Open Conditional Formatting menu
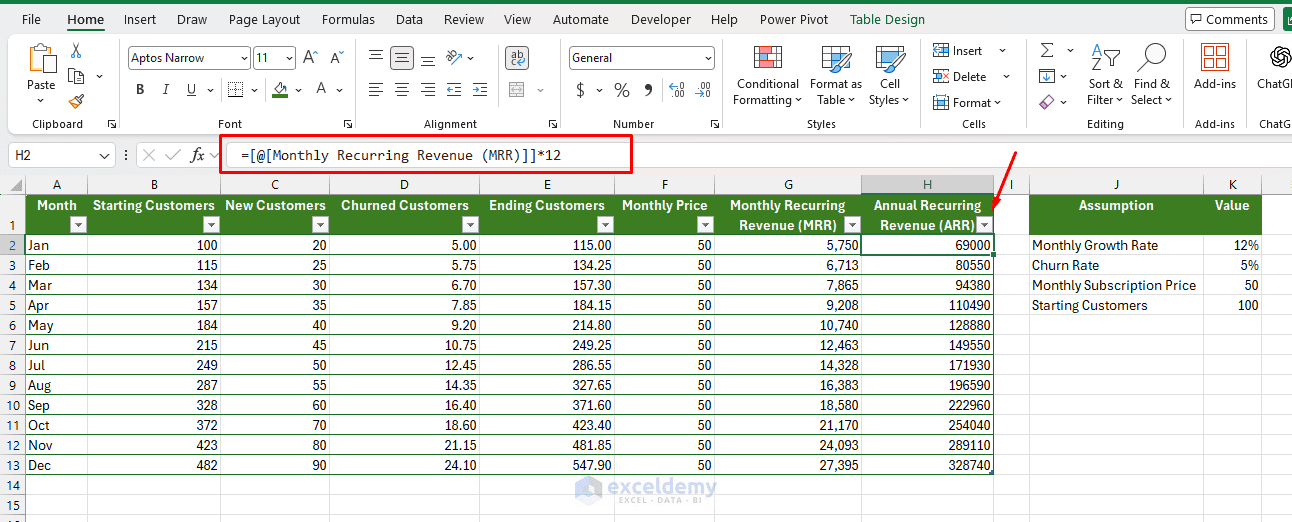The image size is (1292, 522). [x=767, y=76]
